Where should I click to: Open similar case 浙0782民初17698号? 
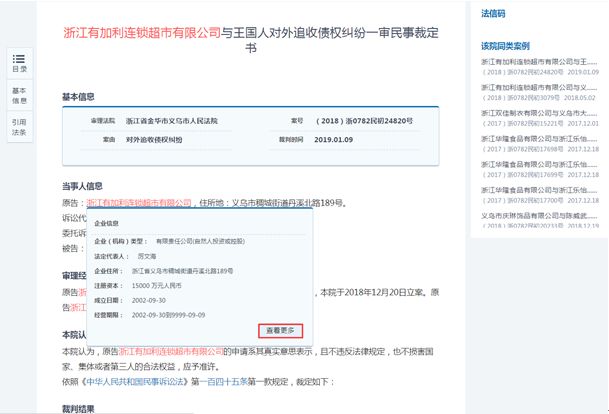(540, 144)
